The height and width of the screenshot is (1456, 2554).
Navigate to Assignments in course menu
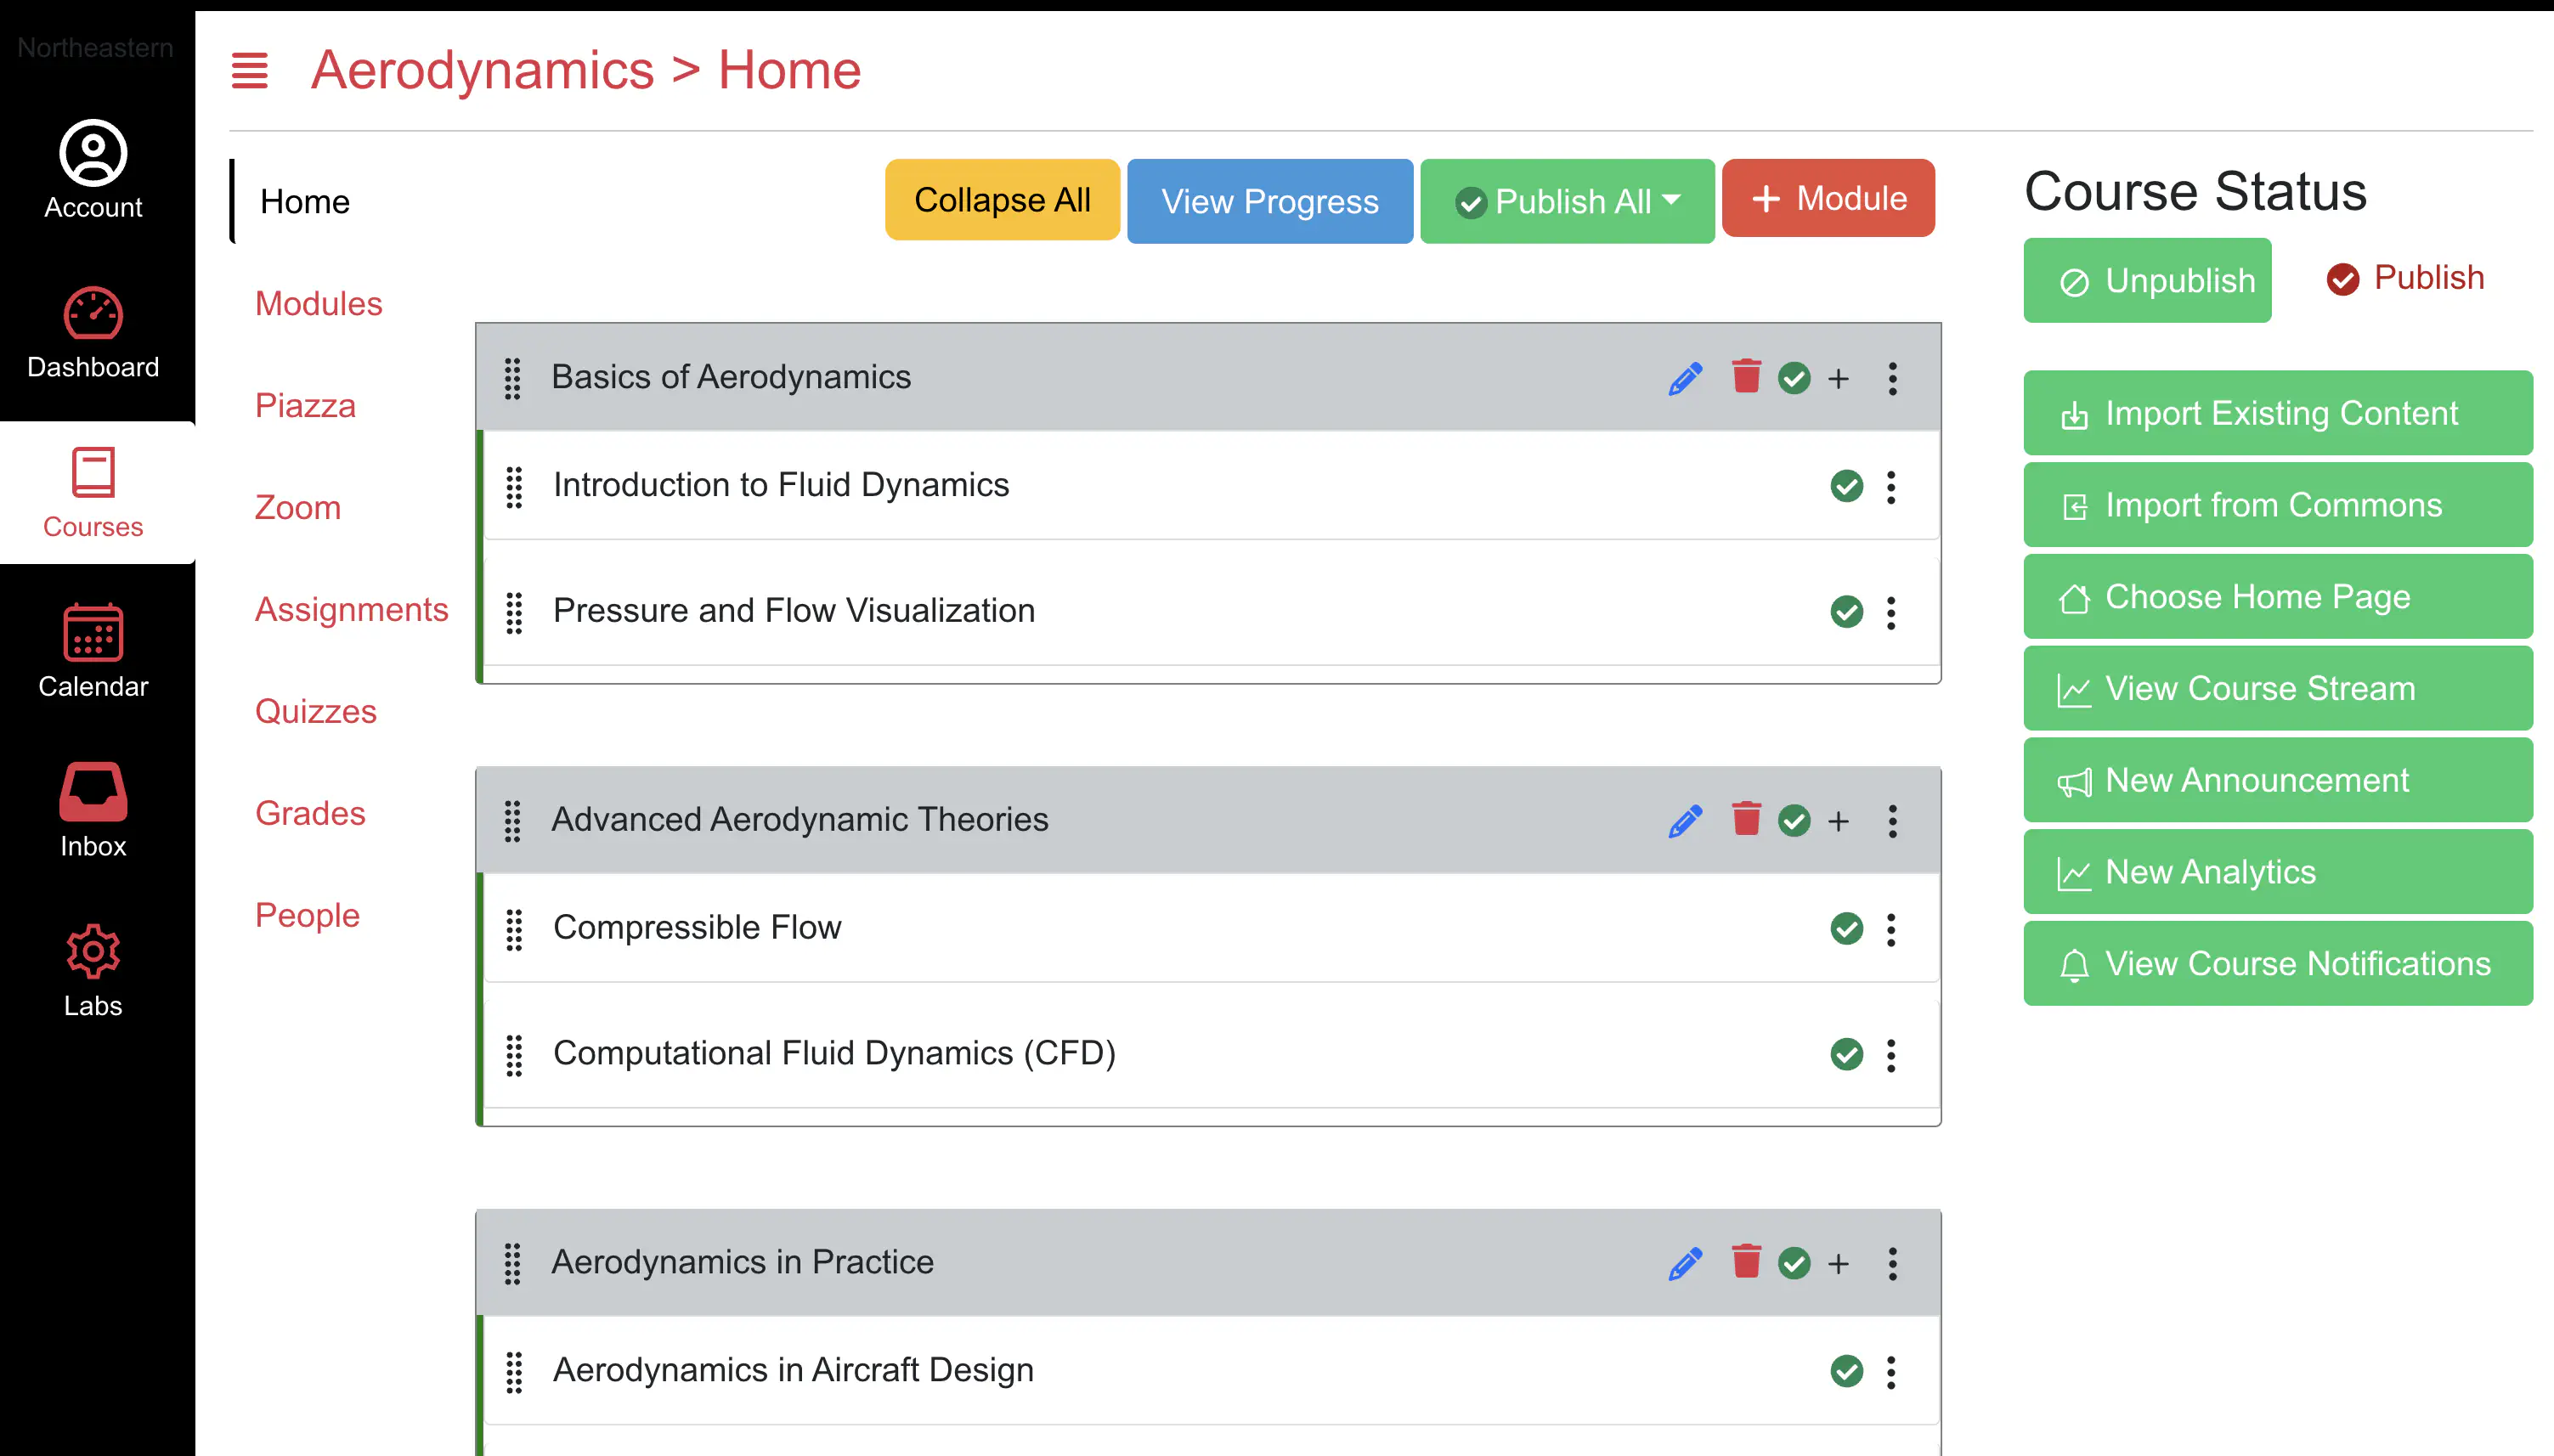[351, 609]
